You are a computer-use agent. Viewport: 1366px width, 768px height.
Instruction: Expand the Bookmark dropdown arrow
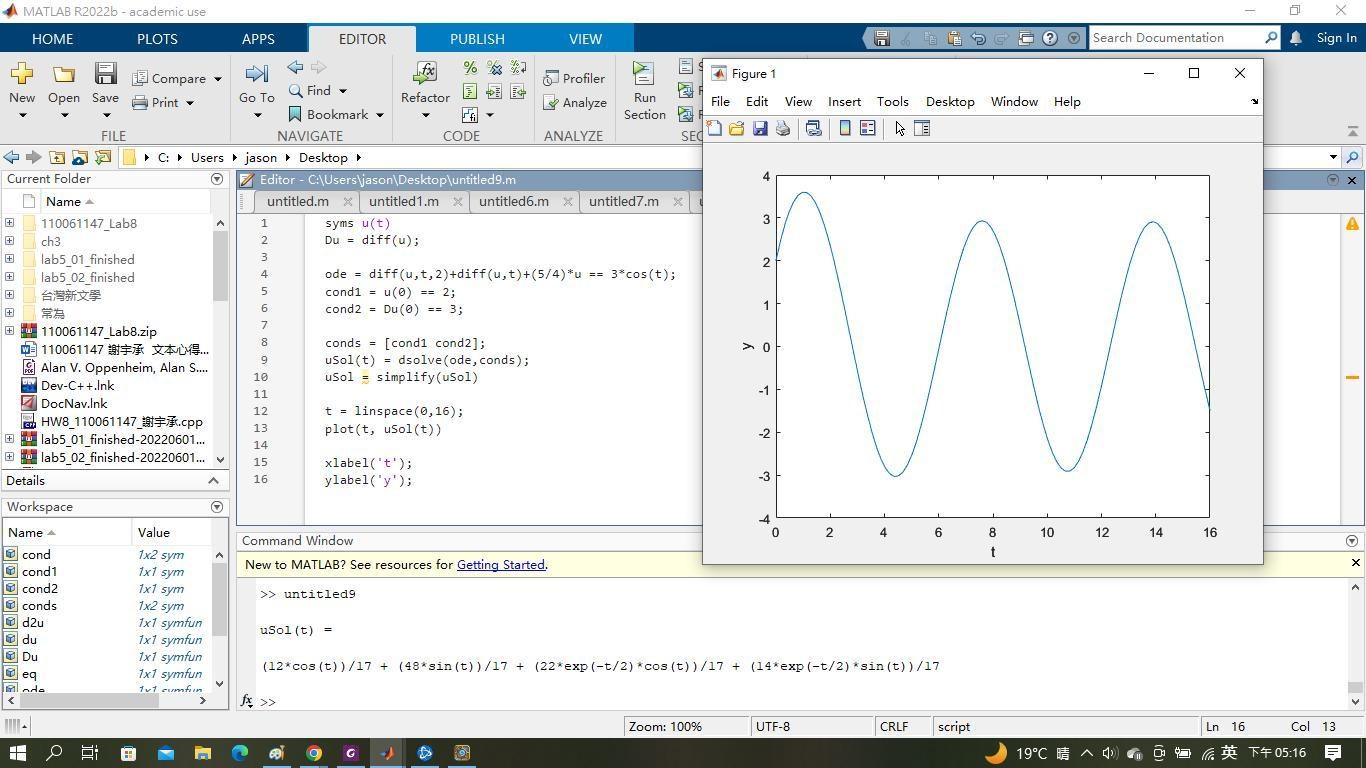click(x=379, y=114)
